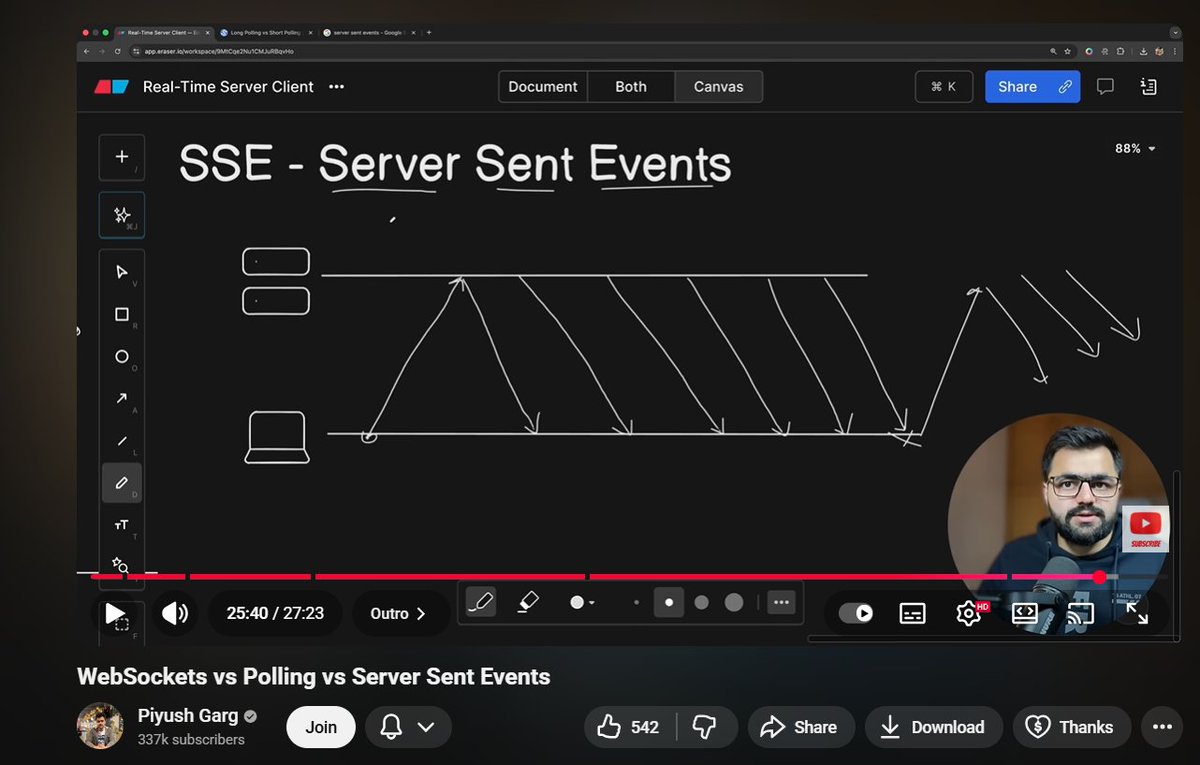Select the pencil draw tool in the sidebar
The image size is (1200, 765).
(x=122, y=483)
